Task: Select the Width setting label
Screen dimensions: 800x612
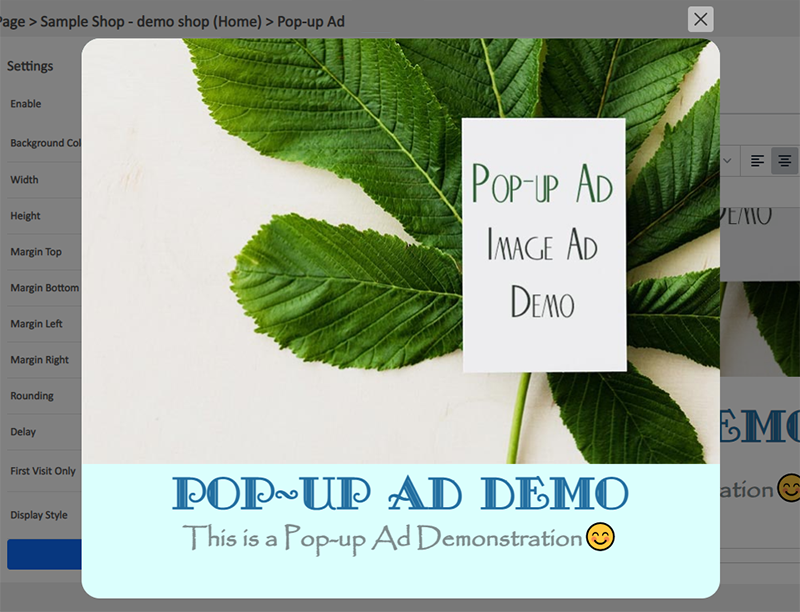Action: tap(24, 180)
